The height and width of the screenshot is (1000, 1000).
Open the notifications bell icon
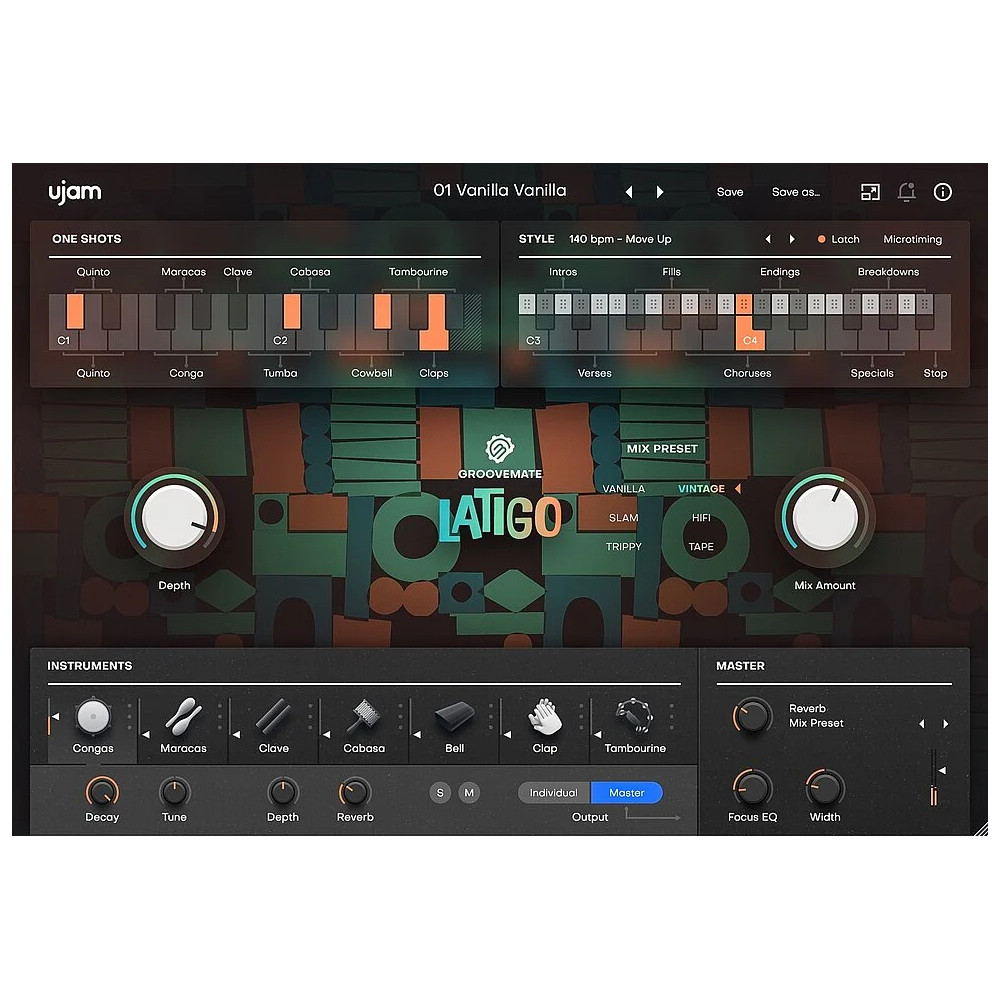point(907,192)
